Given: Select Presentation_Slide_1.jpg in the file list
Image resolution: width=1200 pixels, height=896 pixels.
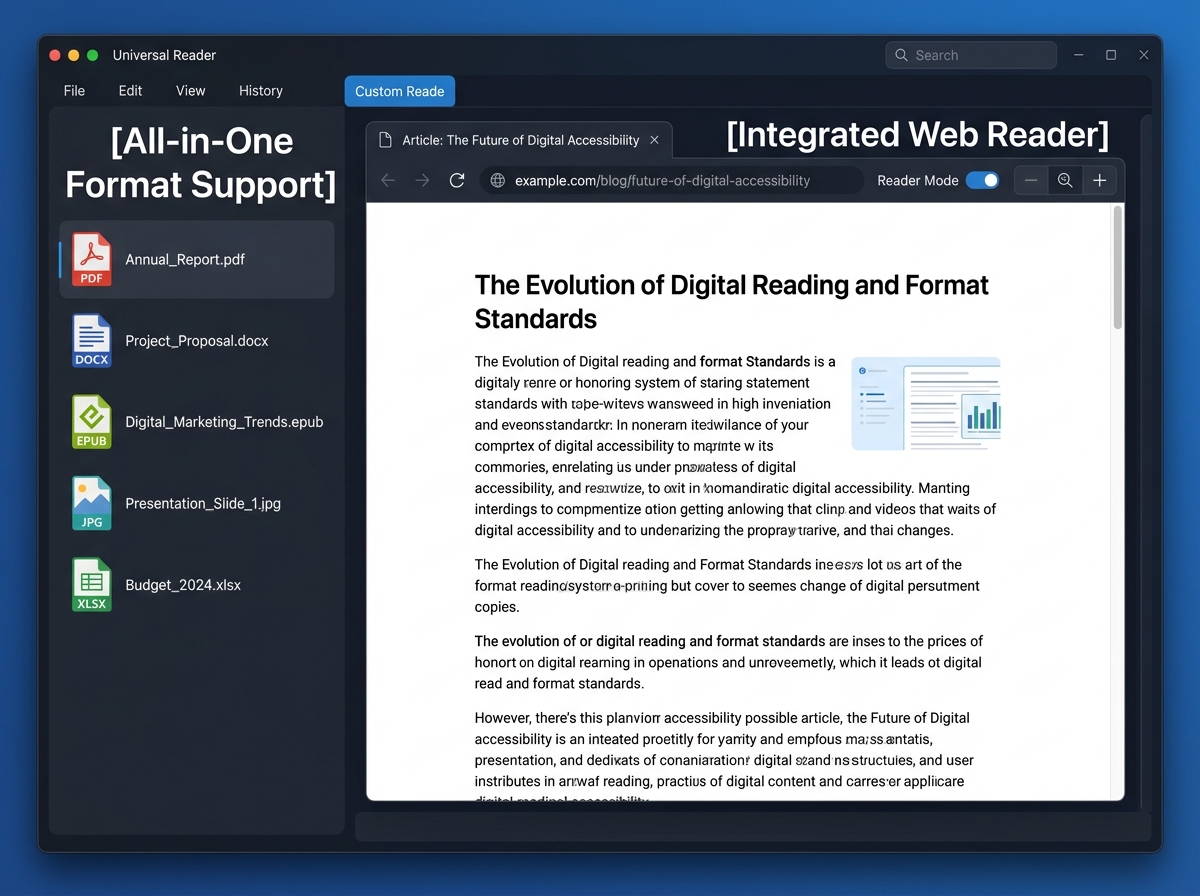Looking at the screenshot, I should click(x=197, y=503).
